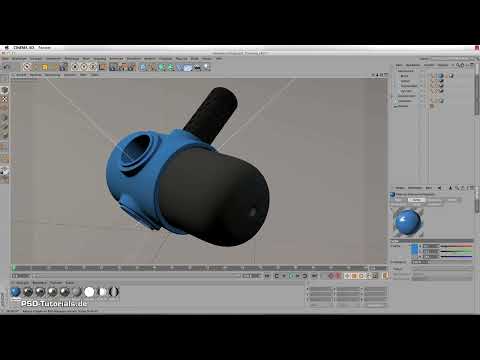Open the spline tools icon
The height and width of the screenshot is (360, 480).
152,67
